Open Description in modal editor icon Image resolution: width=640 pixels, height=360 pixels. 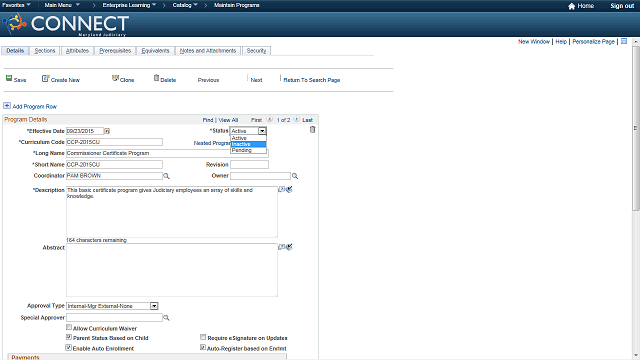click(x=281, y=189)
